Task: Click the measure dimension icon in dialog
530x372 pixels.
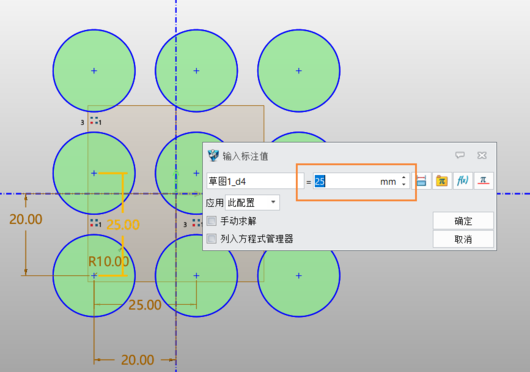Action: 421,181
